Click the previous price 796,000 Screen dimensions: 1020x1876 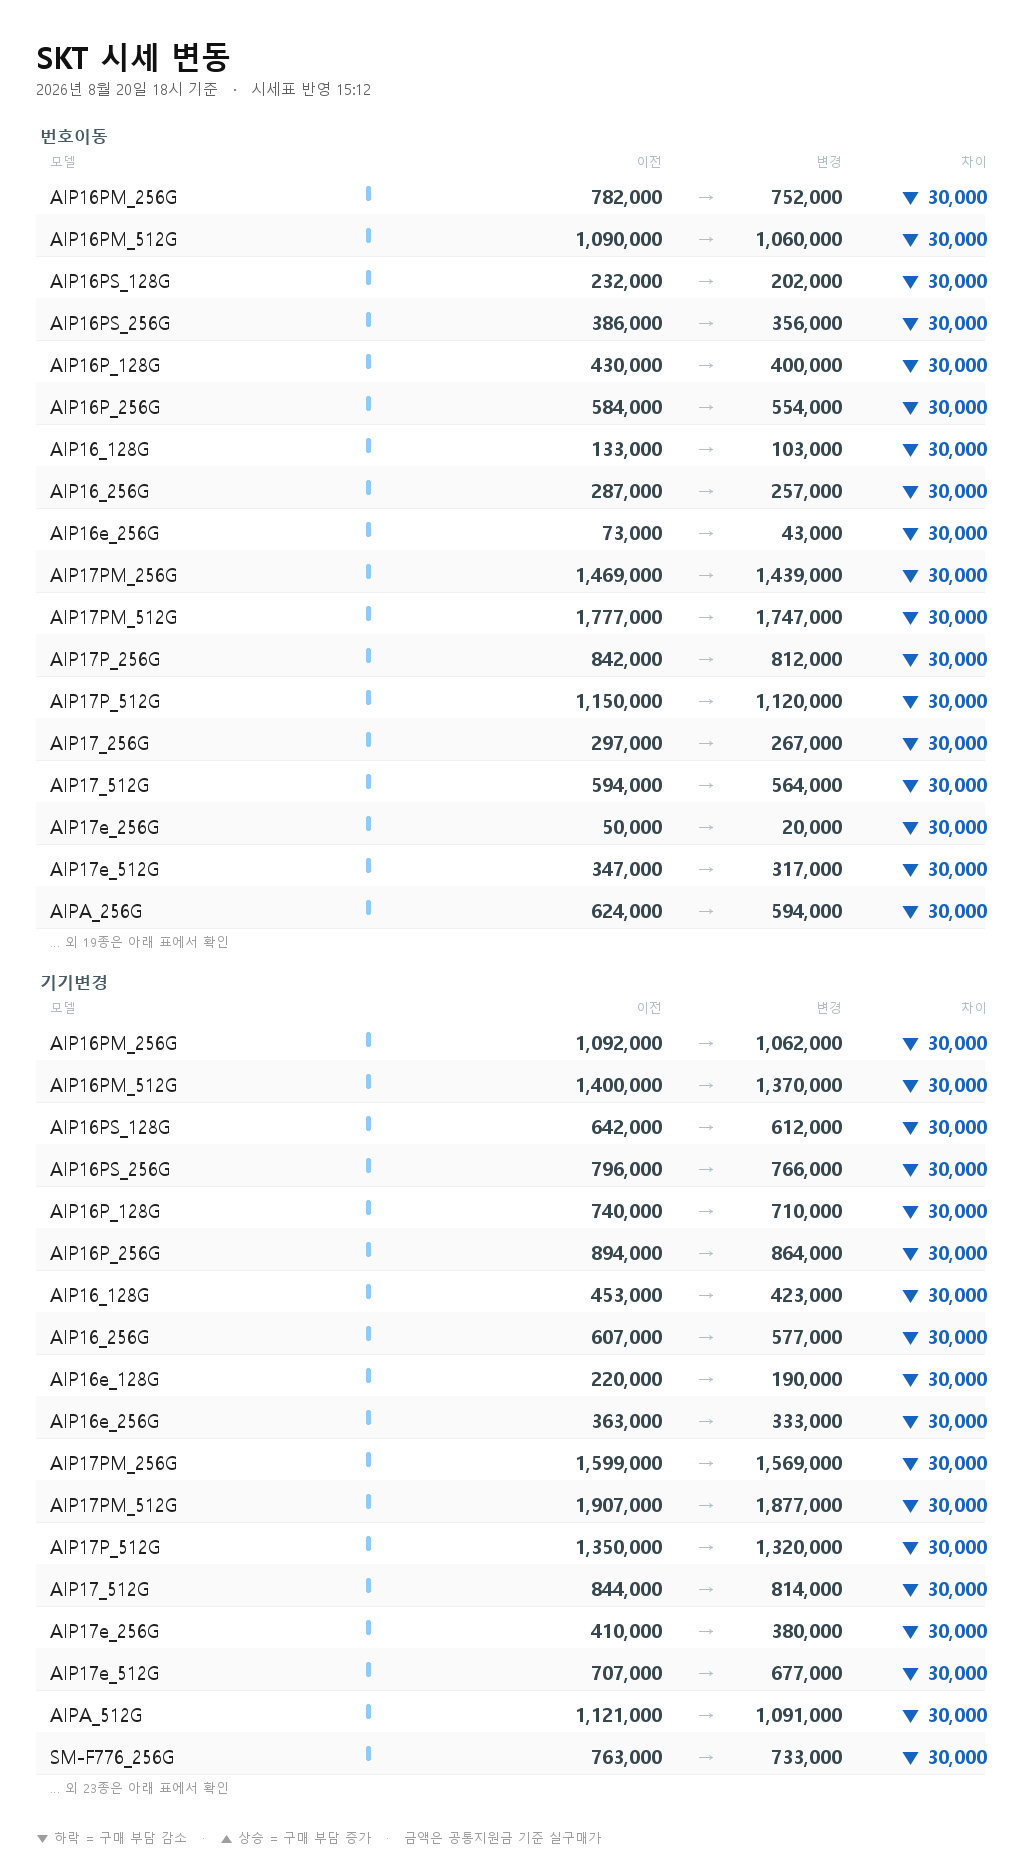[x=627, y=1170]
